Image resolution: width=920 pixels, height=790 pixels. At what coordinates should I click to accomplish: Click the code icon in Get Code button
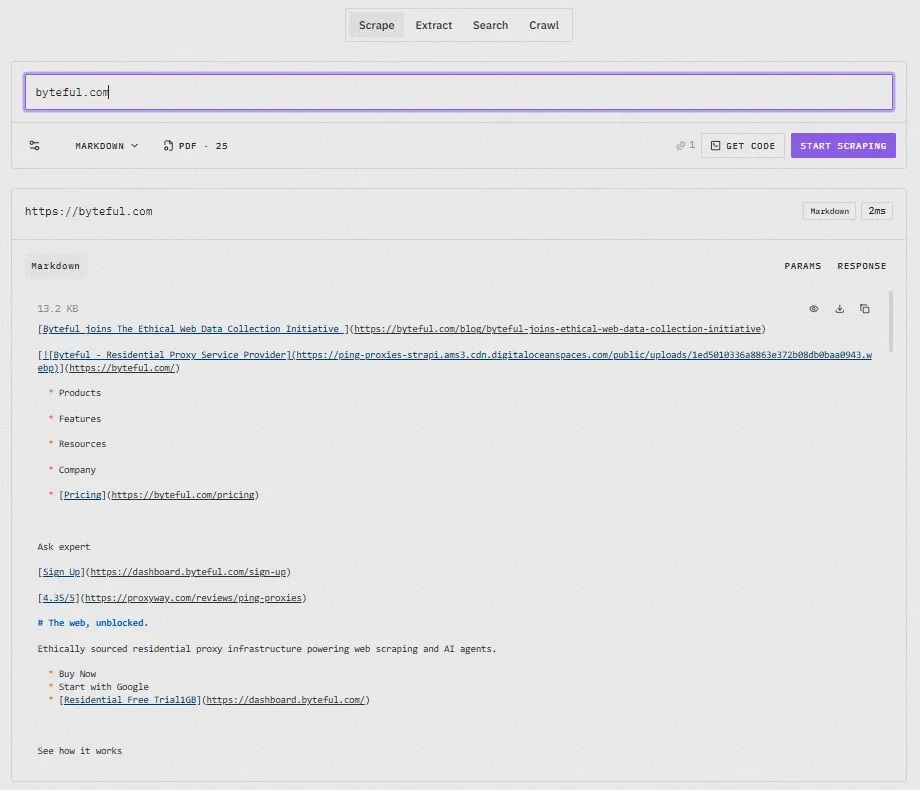click(716, 146)
